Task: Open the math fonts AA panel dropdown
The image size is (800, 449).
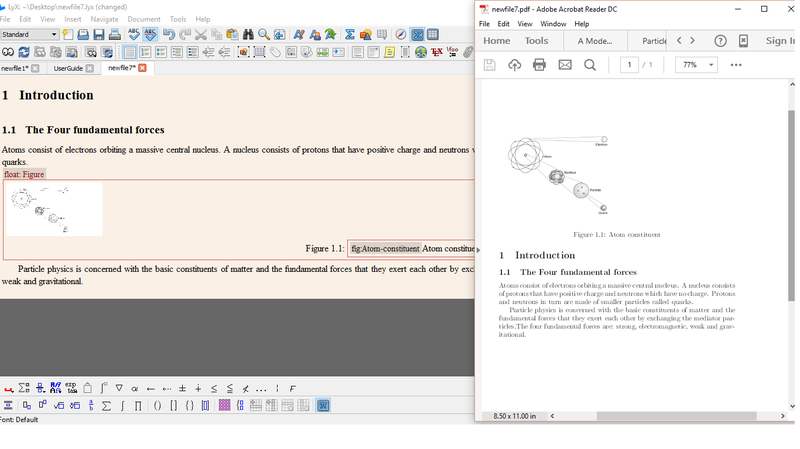Action: tap(56, 388)
